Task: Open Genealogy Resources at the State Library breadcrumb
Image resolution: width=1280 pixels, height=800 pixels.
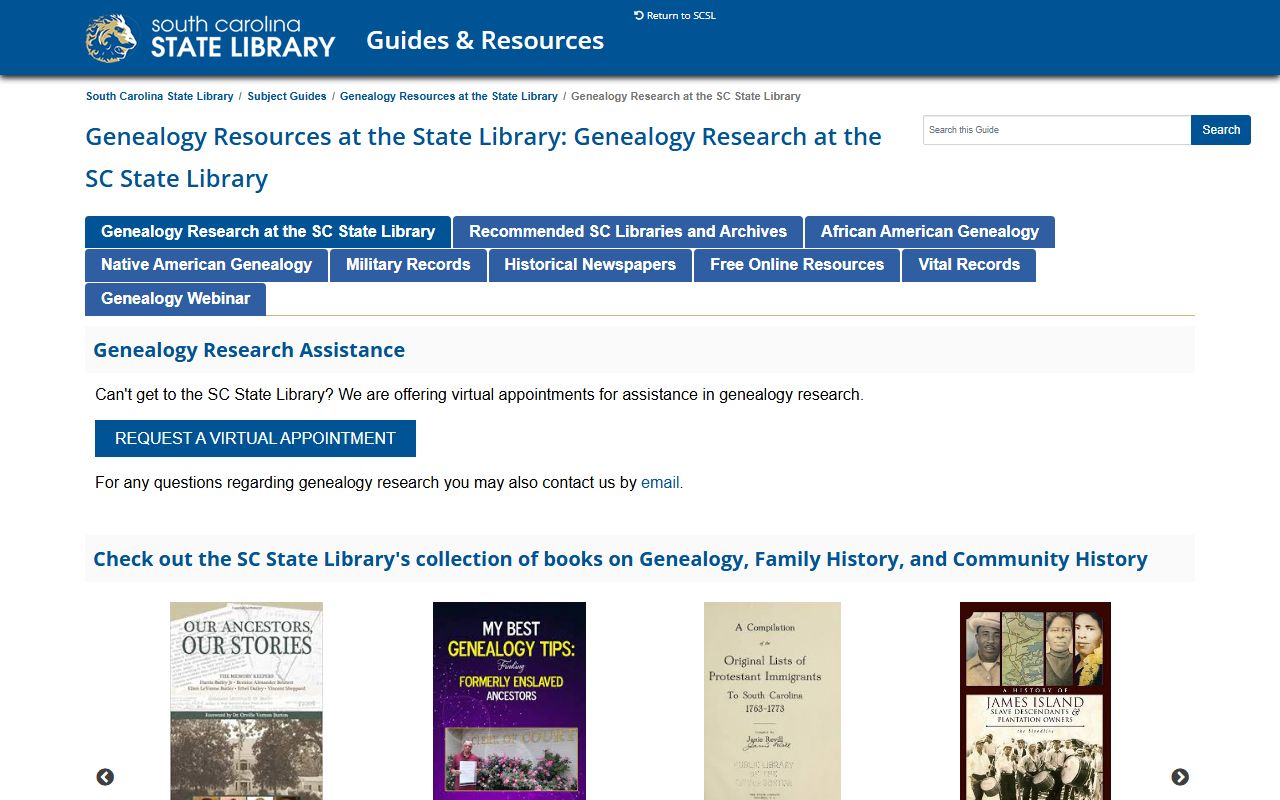Action: [x=449, y=96]
